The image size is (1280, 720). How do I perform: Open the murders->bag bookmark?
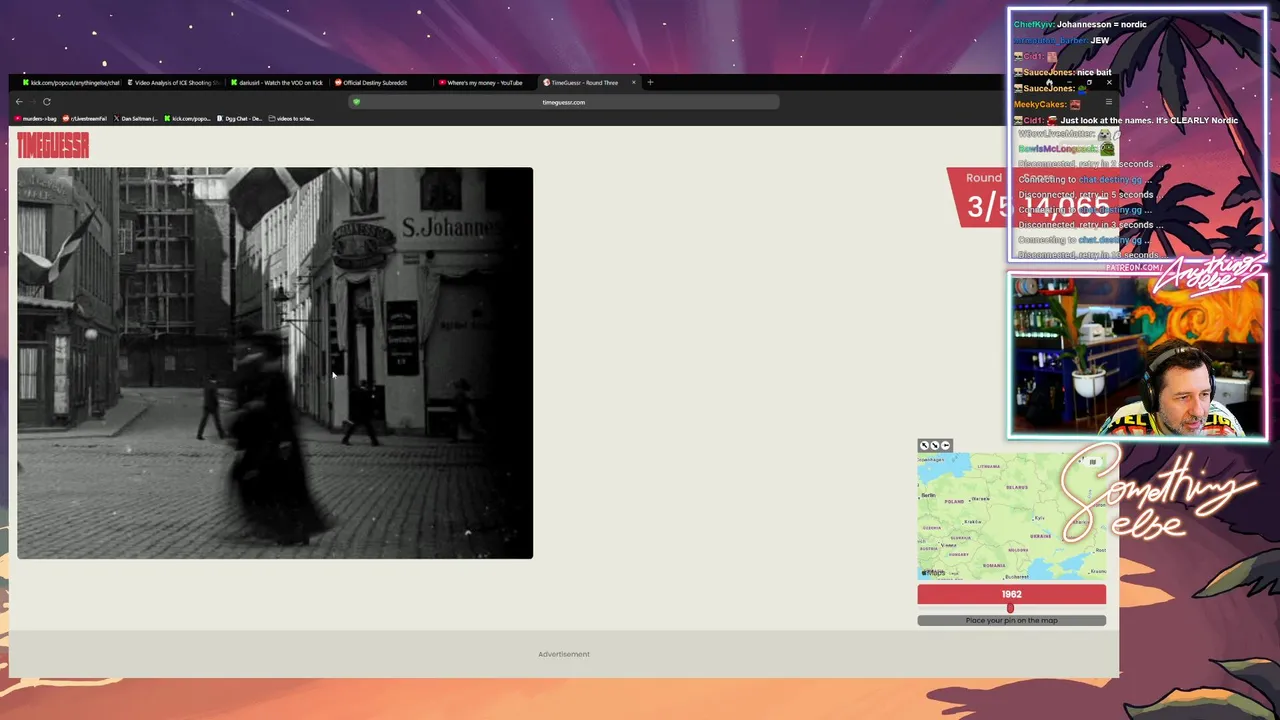pyautogui.click(x=36, y=118)
